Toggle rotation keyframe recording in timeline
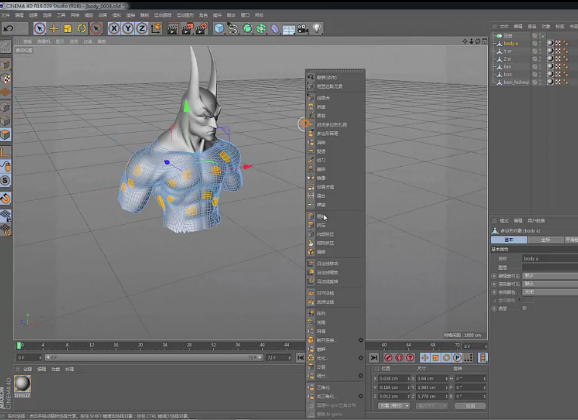Screen dimensions: 578x420 click(446, 358)
